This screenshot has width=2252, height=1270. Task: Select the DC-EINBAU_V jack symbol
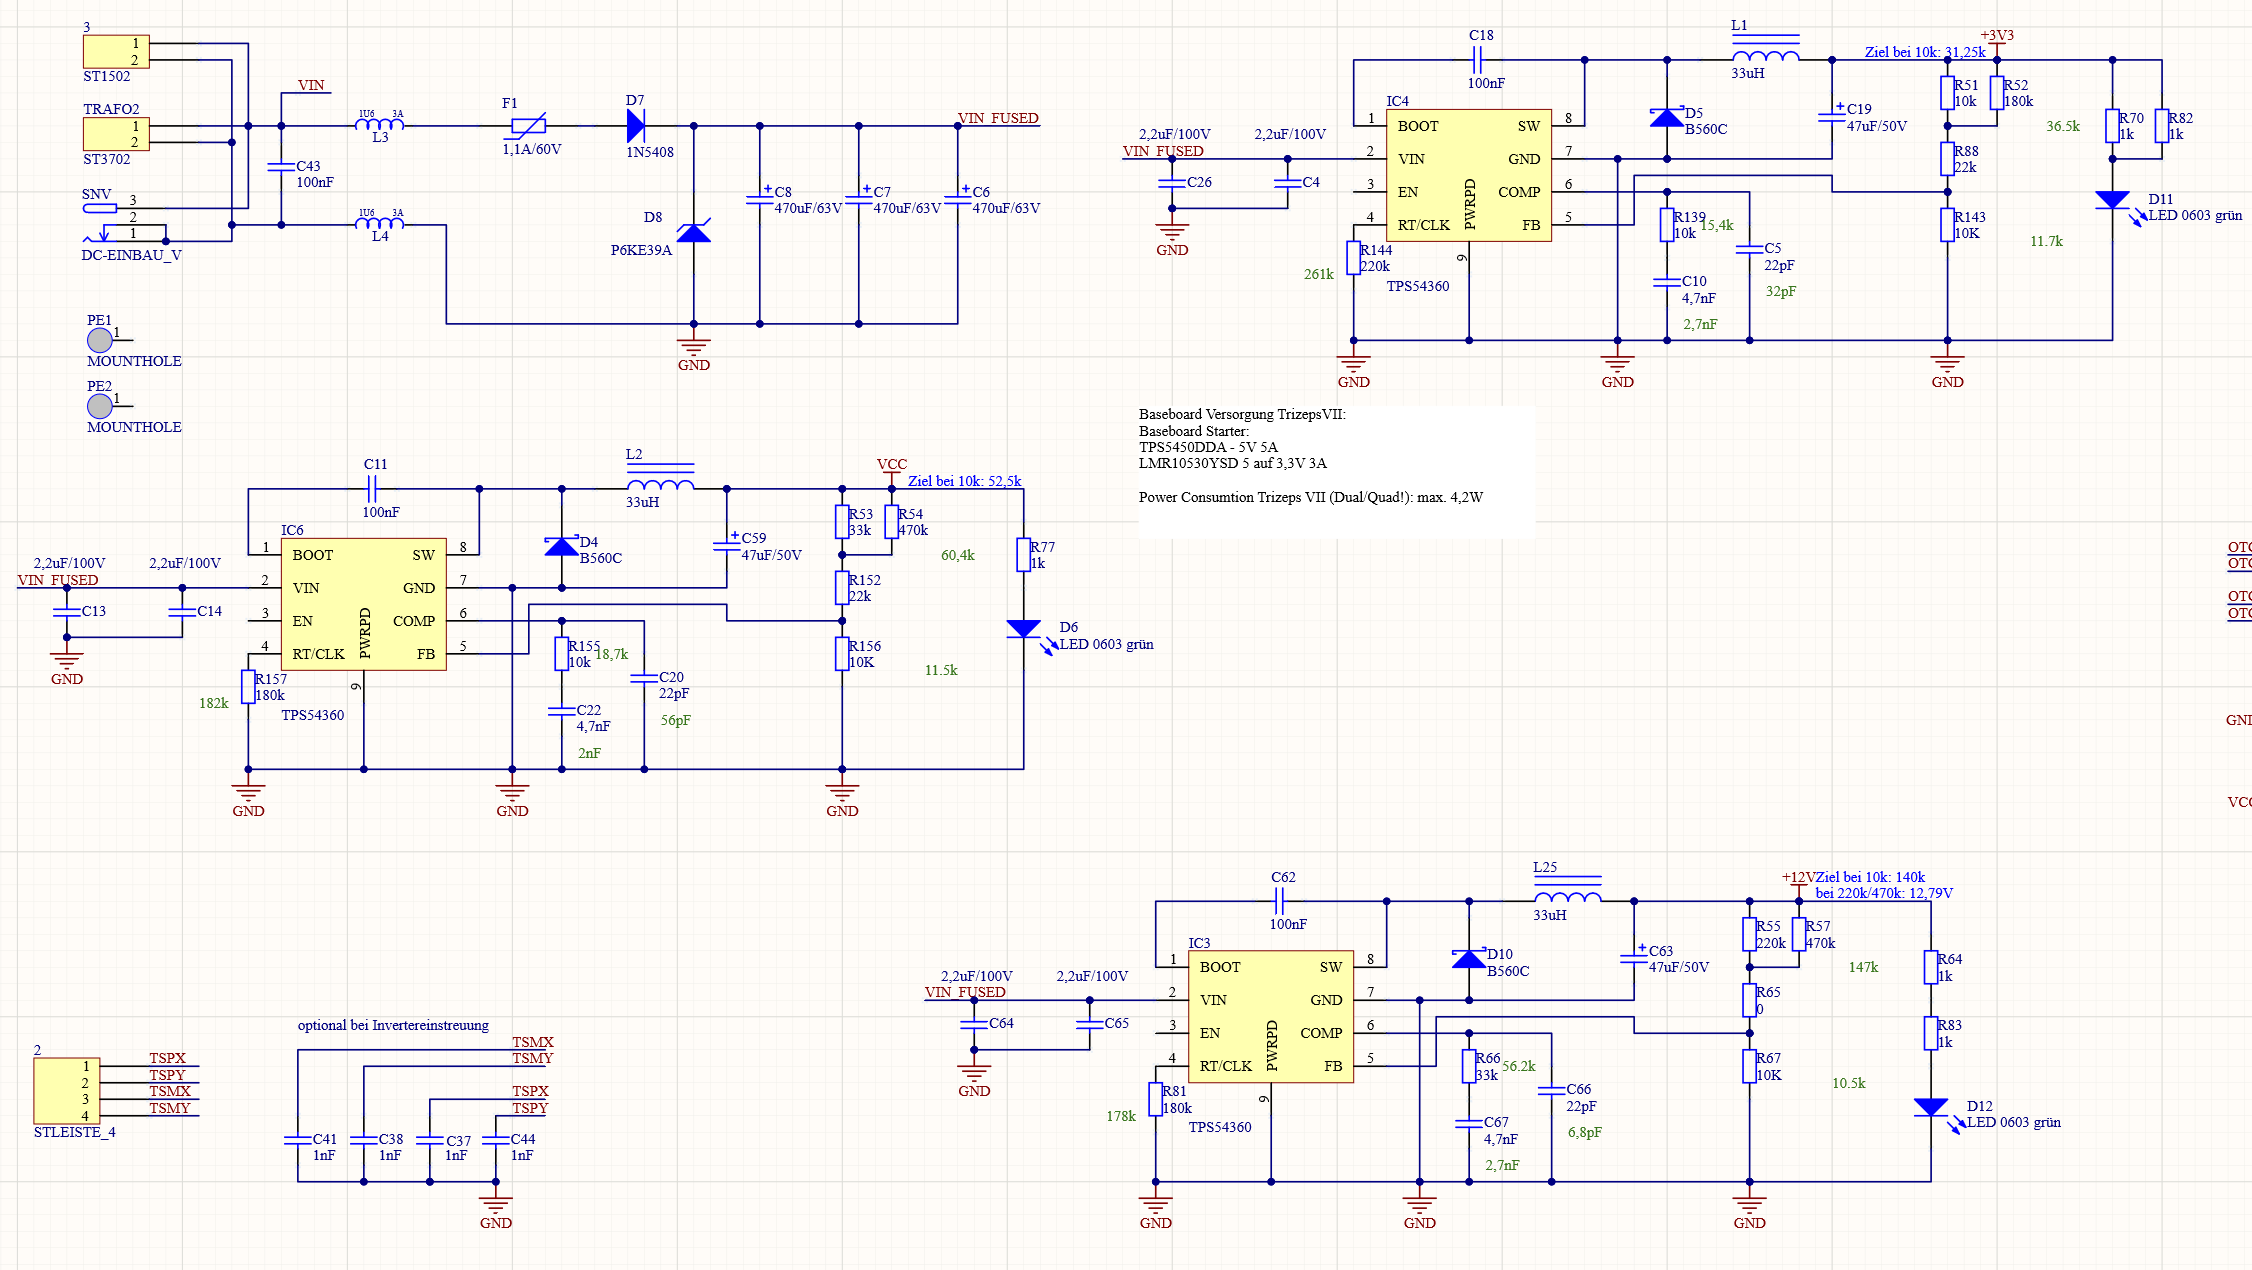pos(126,235)
